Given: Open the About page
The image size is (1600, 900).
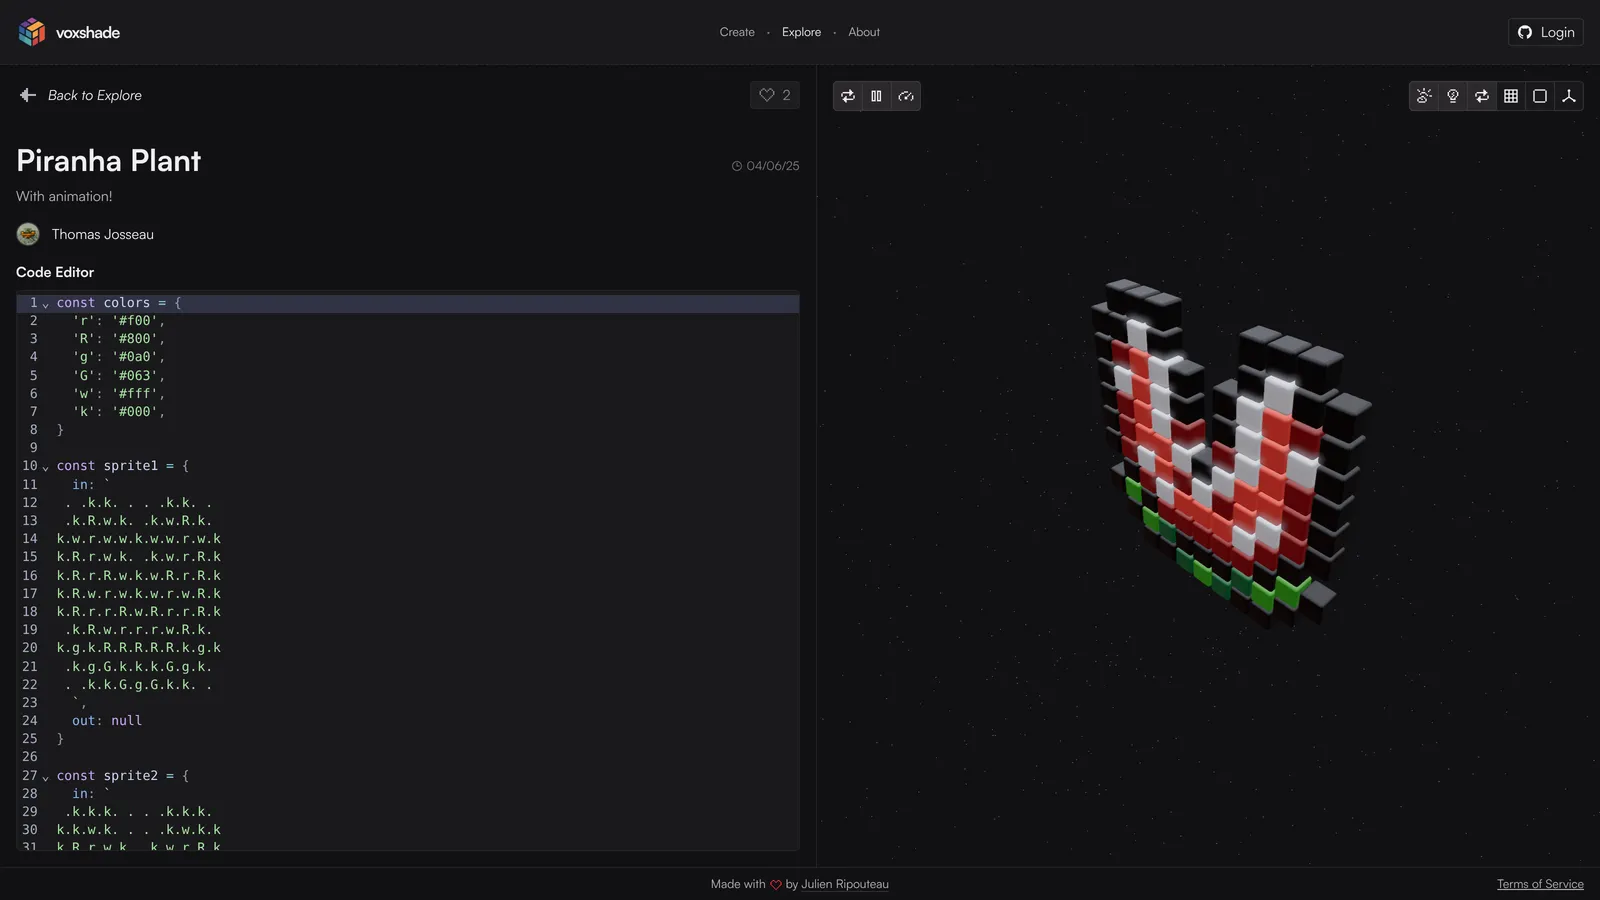Looking at the screenshot, I should (864, 32).
